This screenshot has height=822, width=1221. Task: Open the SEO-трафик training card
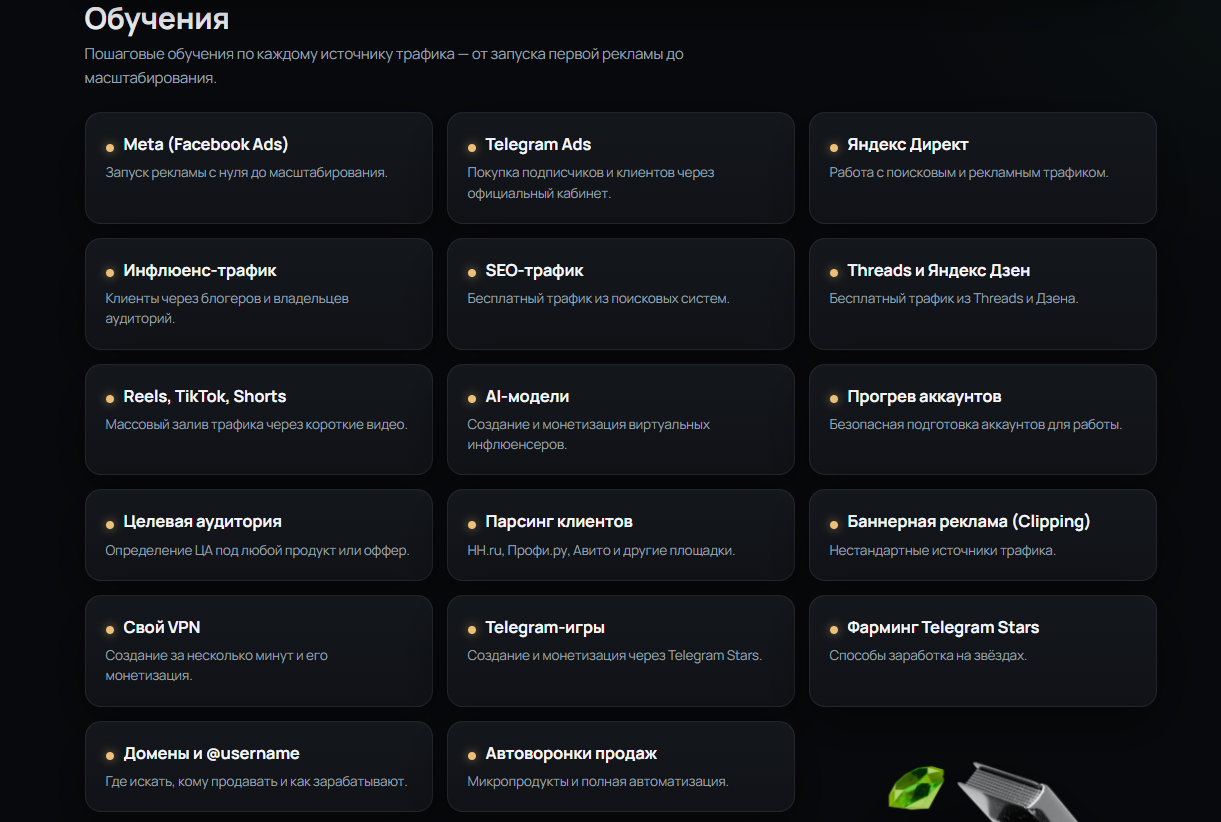click(x=621, y=294)
